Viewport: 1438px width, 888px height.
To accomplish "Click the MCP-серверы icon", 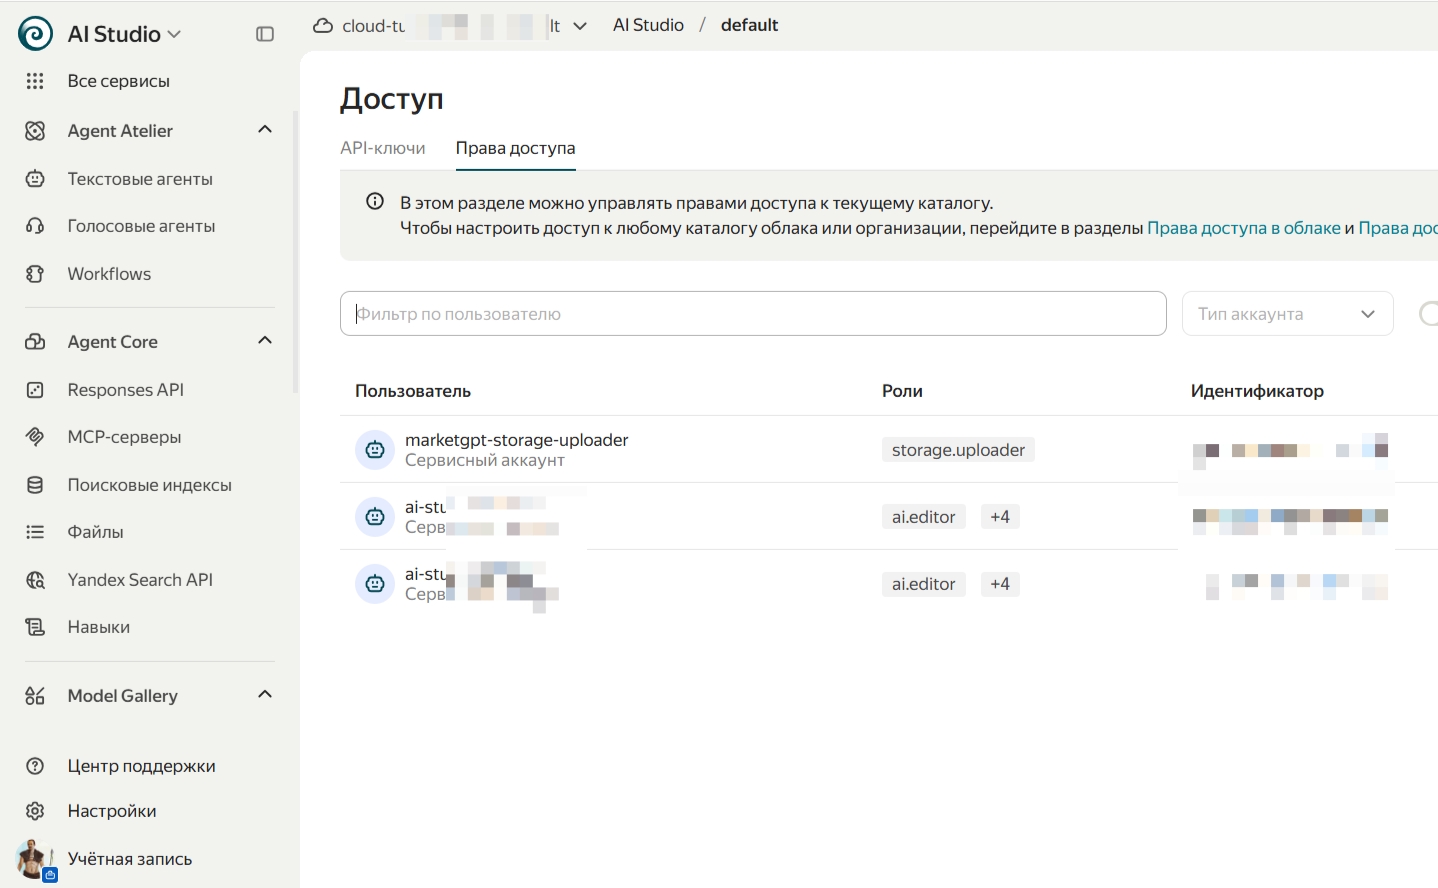I will (35, 437).
